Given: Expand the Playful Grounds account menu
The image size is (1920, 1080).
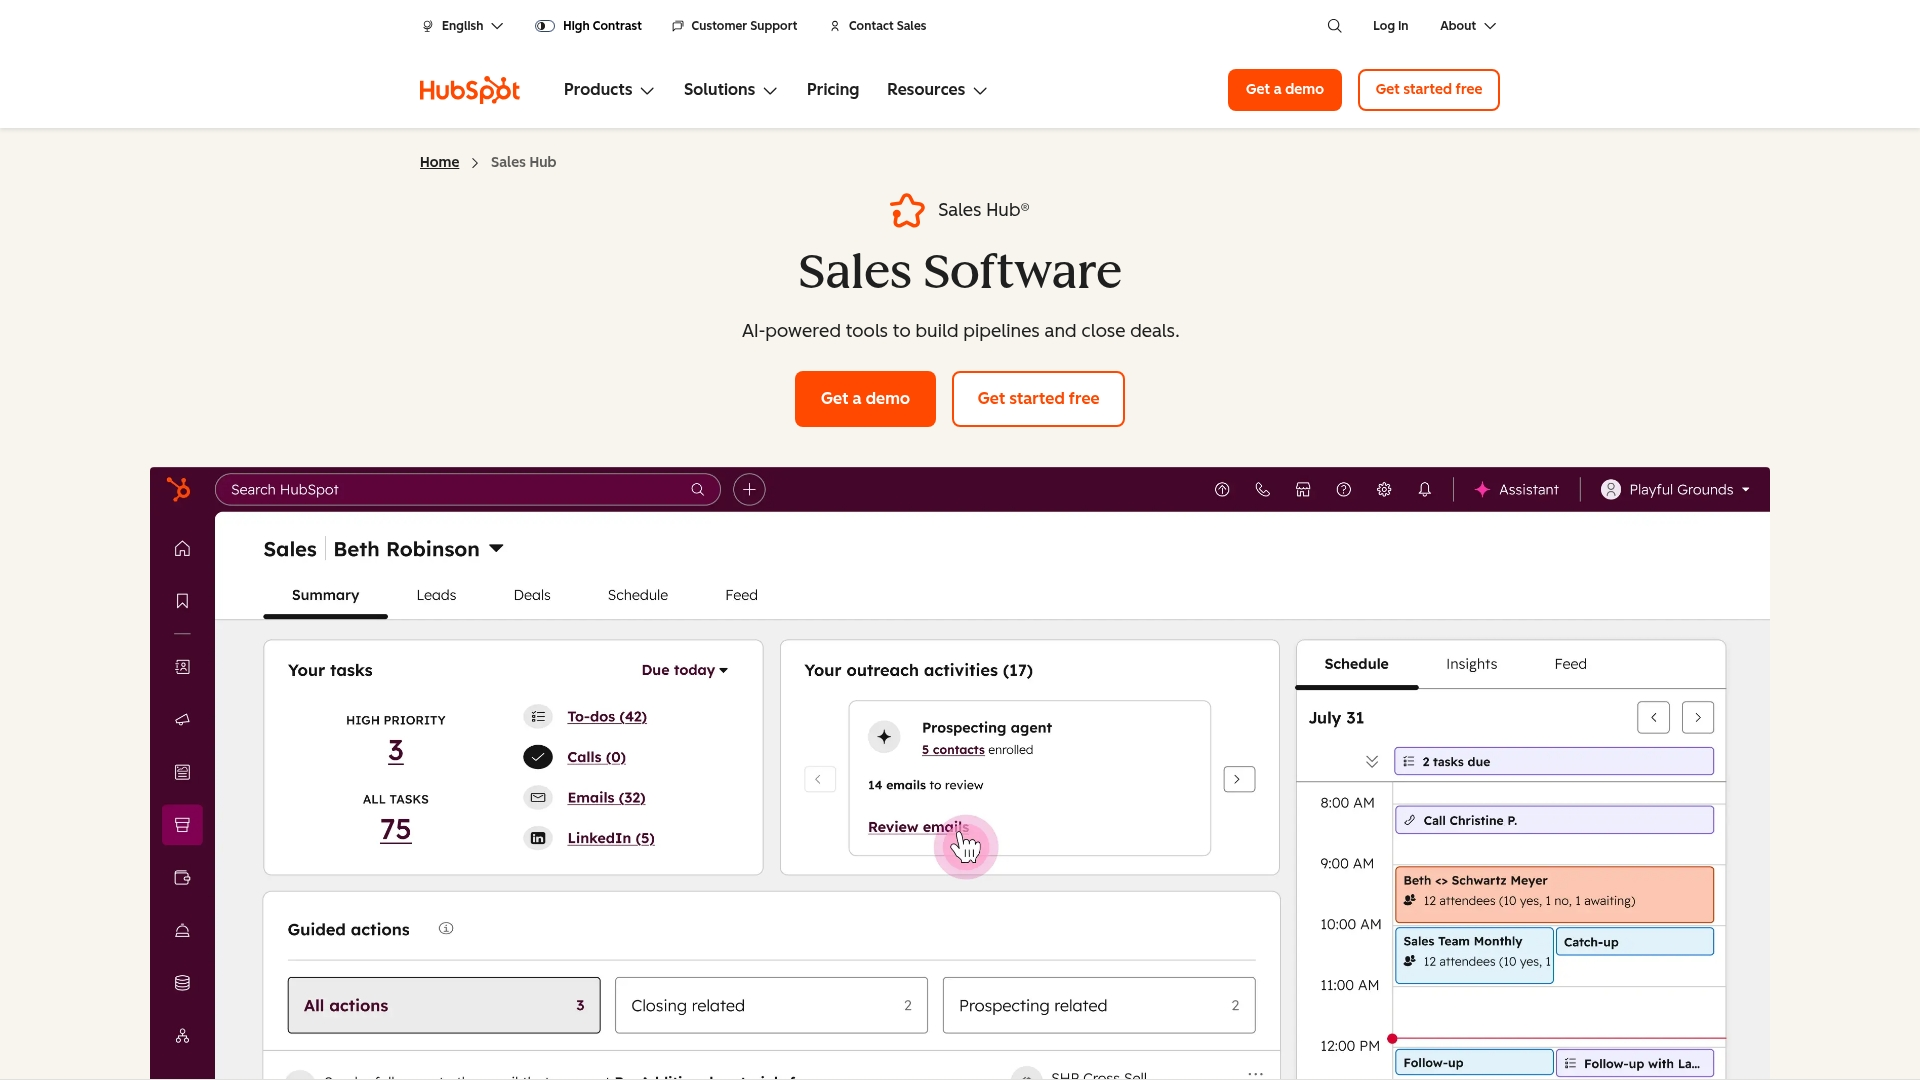Looking at the screenshot, I should [x=1674, y=489].
